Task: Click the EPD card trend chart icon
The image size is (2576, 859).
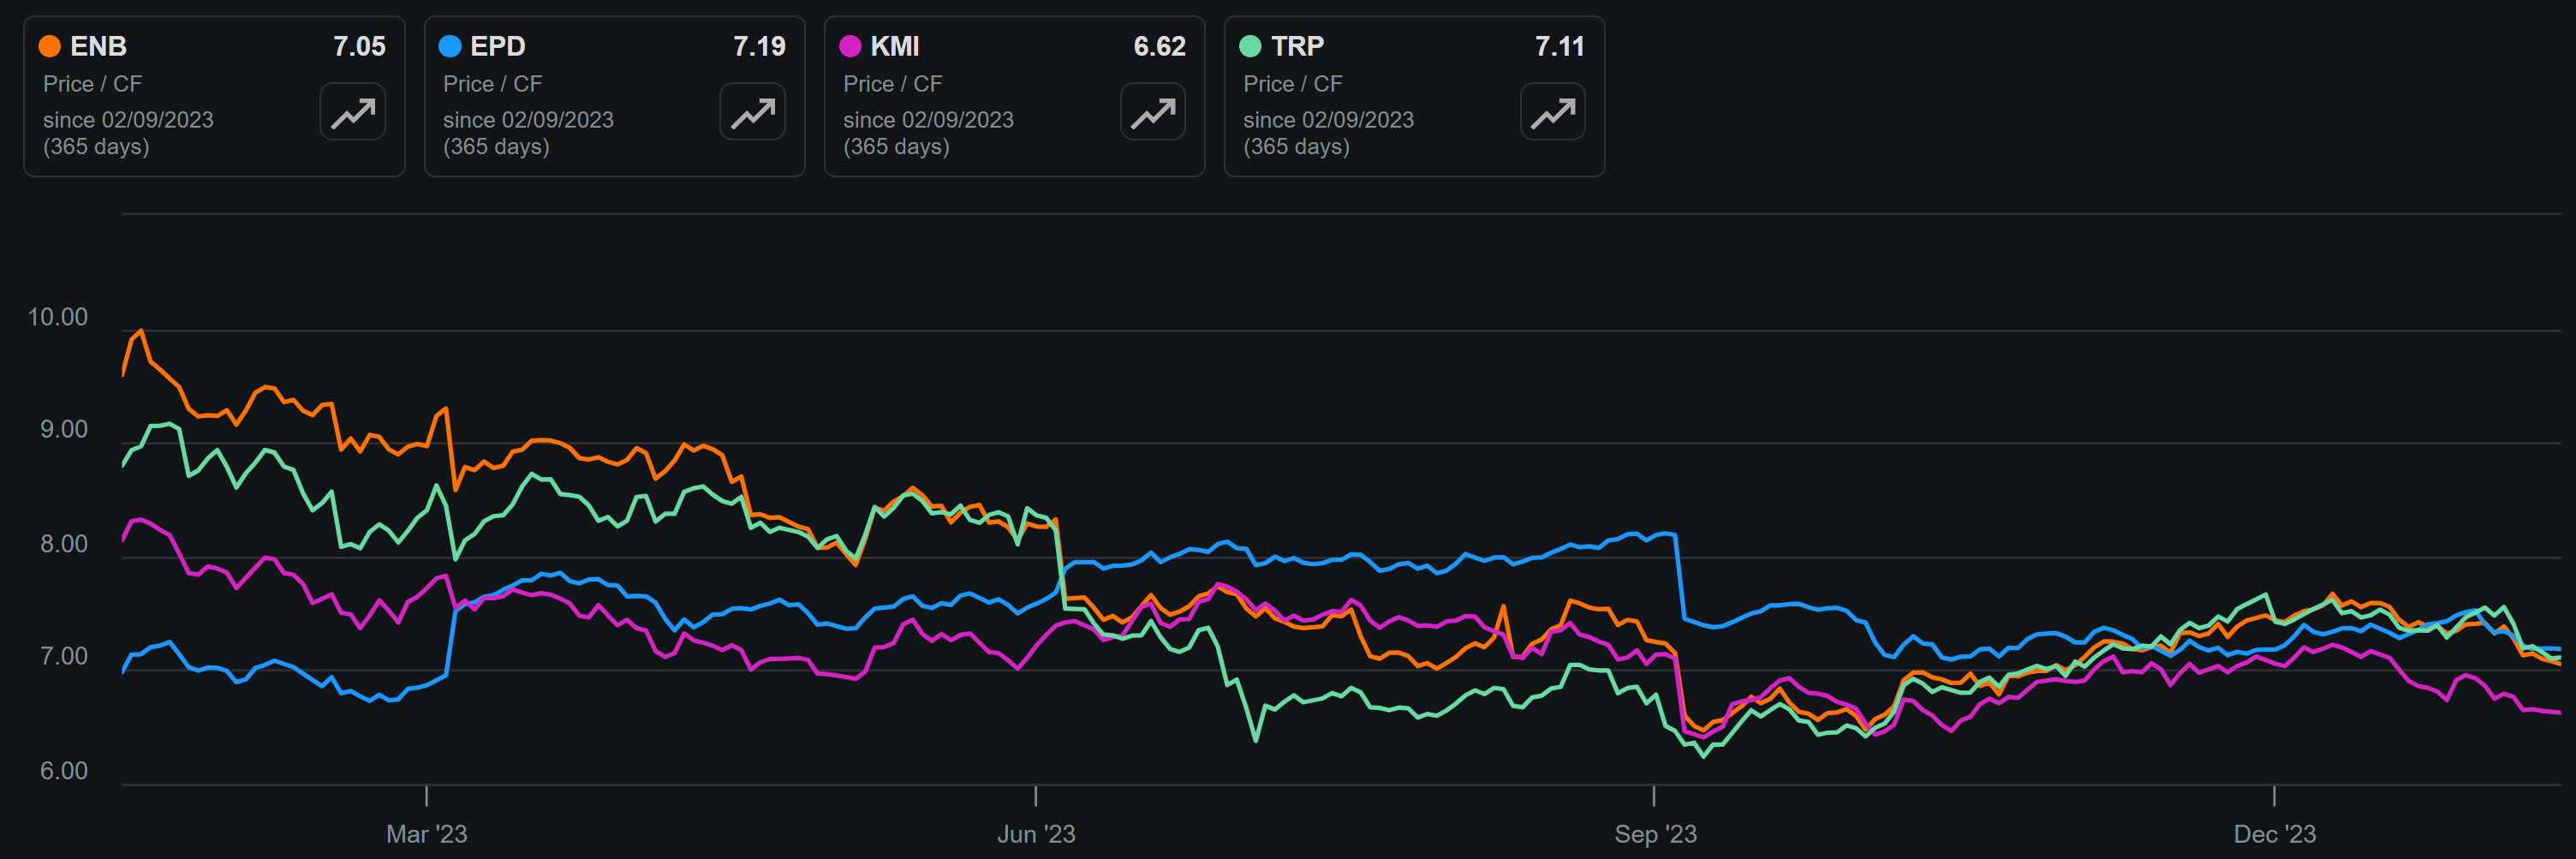Action: [x=753, y=112]
